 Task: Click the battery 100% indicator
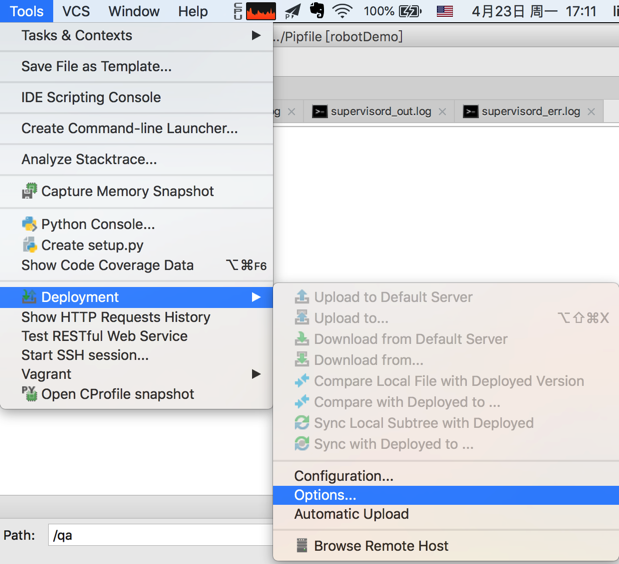[393, 11]
